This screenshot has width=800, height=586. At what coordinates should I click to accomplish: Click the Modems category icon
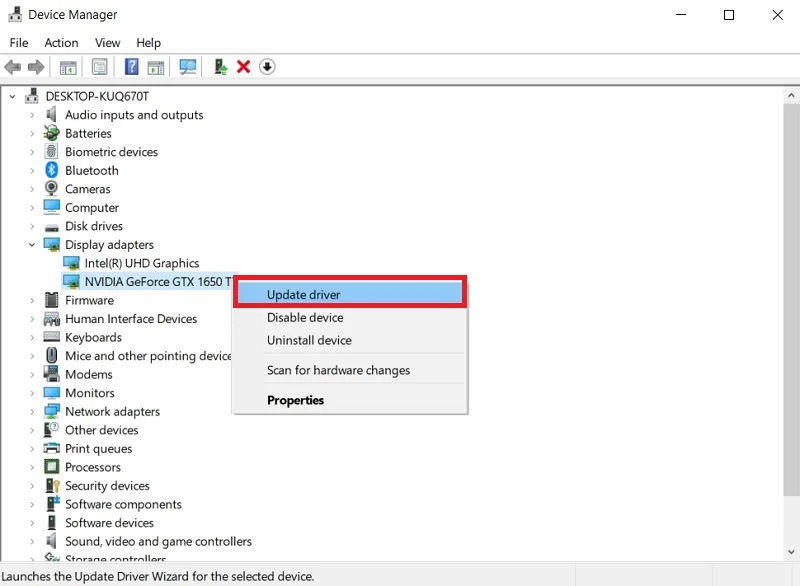coord(52,374)
